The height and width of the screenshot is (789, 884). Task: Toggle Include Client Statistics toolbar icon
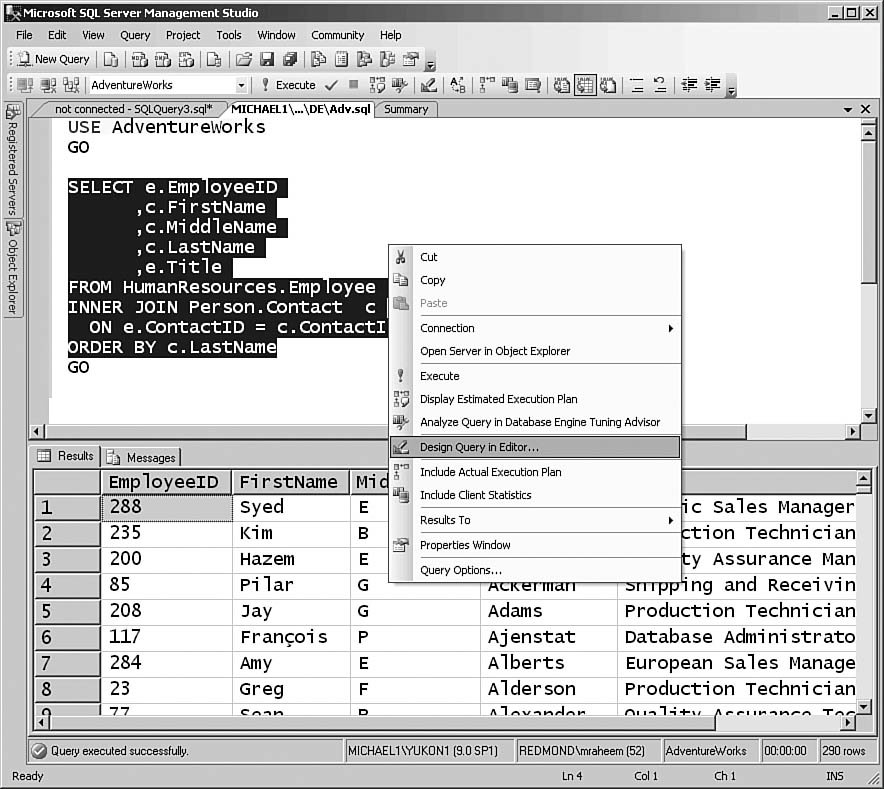click(x=510, y=85)
